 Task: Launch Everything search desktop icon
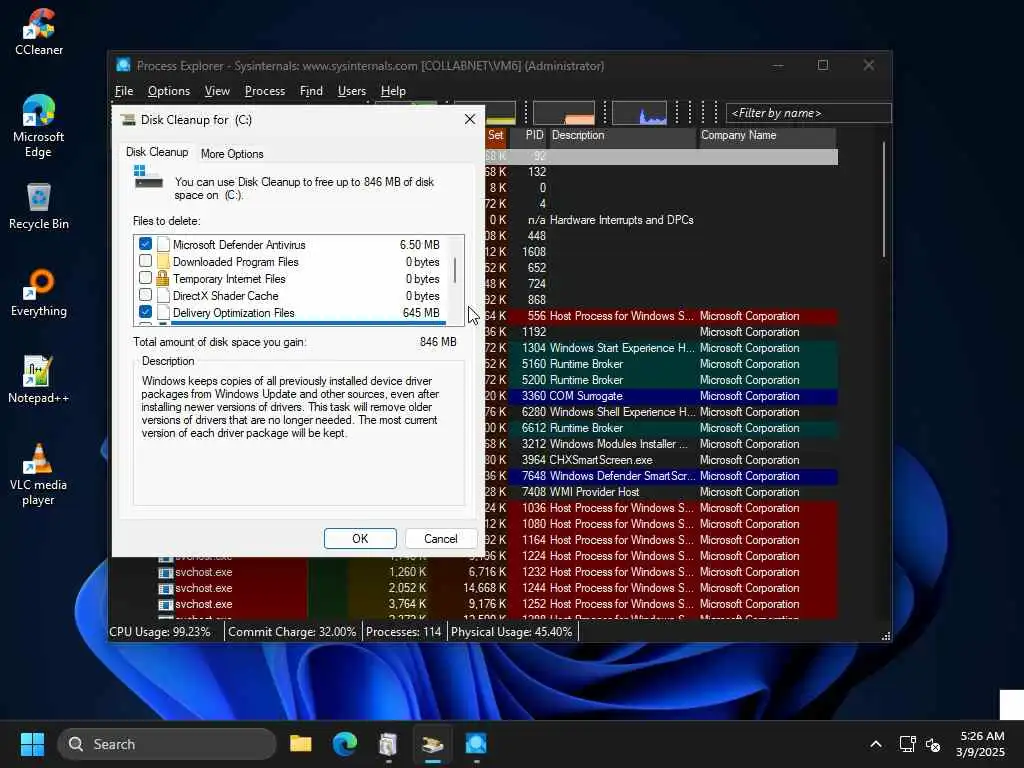[39, 293]
